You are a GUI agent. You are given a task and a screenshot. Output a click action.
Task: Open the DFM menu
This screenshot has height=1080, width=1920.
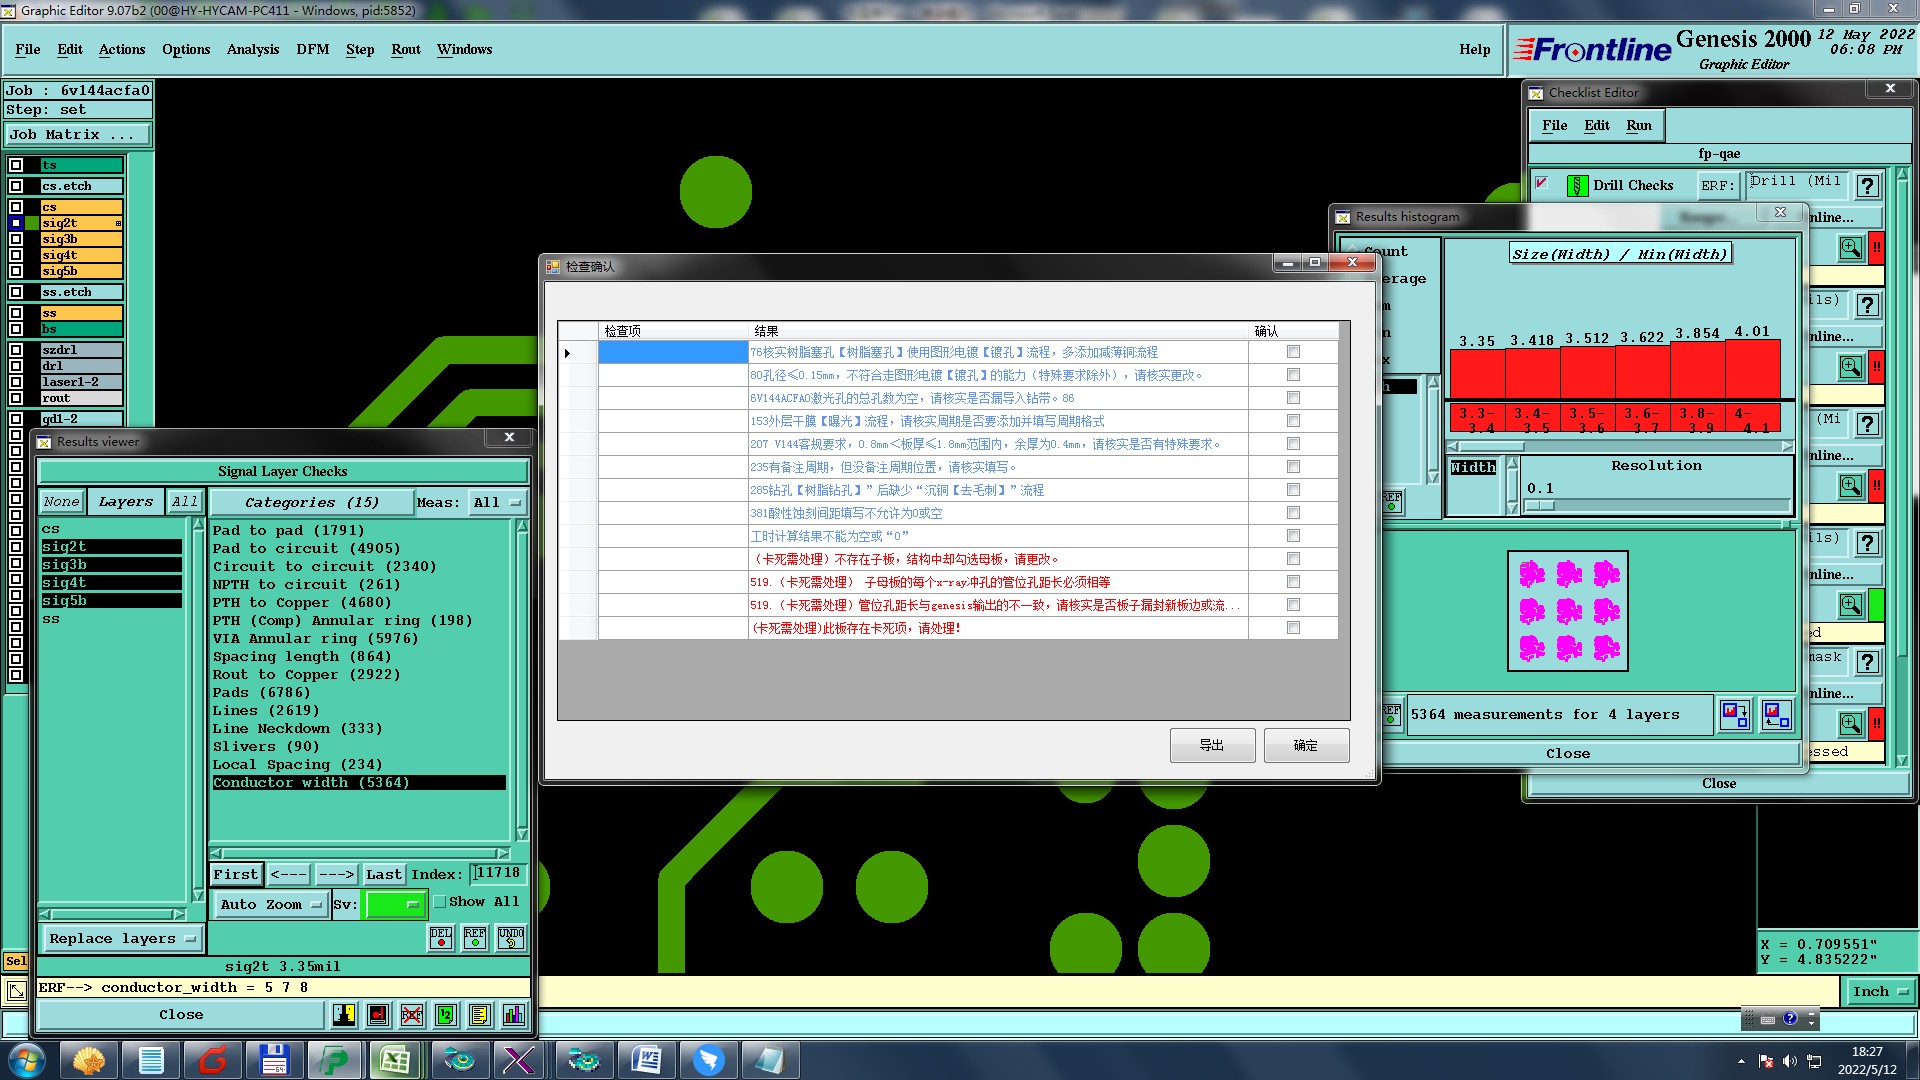[x=312, y=49]
